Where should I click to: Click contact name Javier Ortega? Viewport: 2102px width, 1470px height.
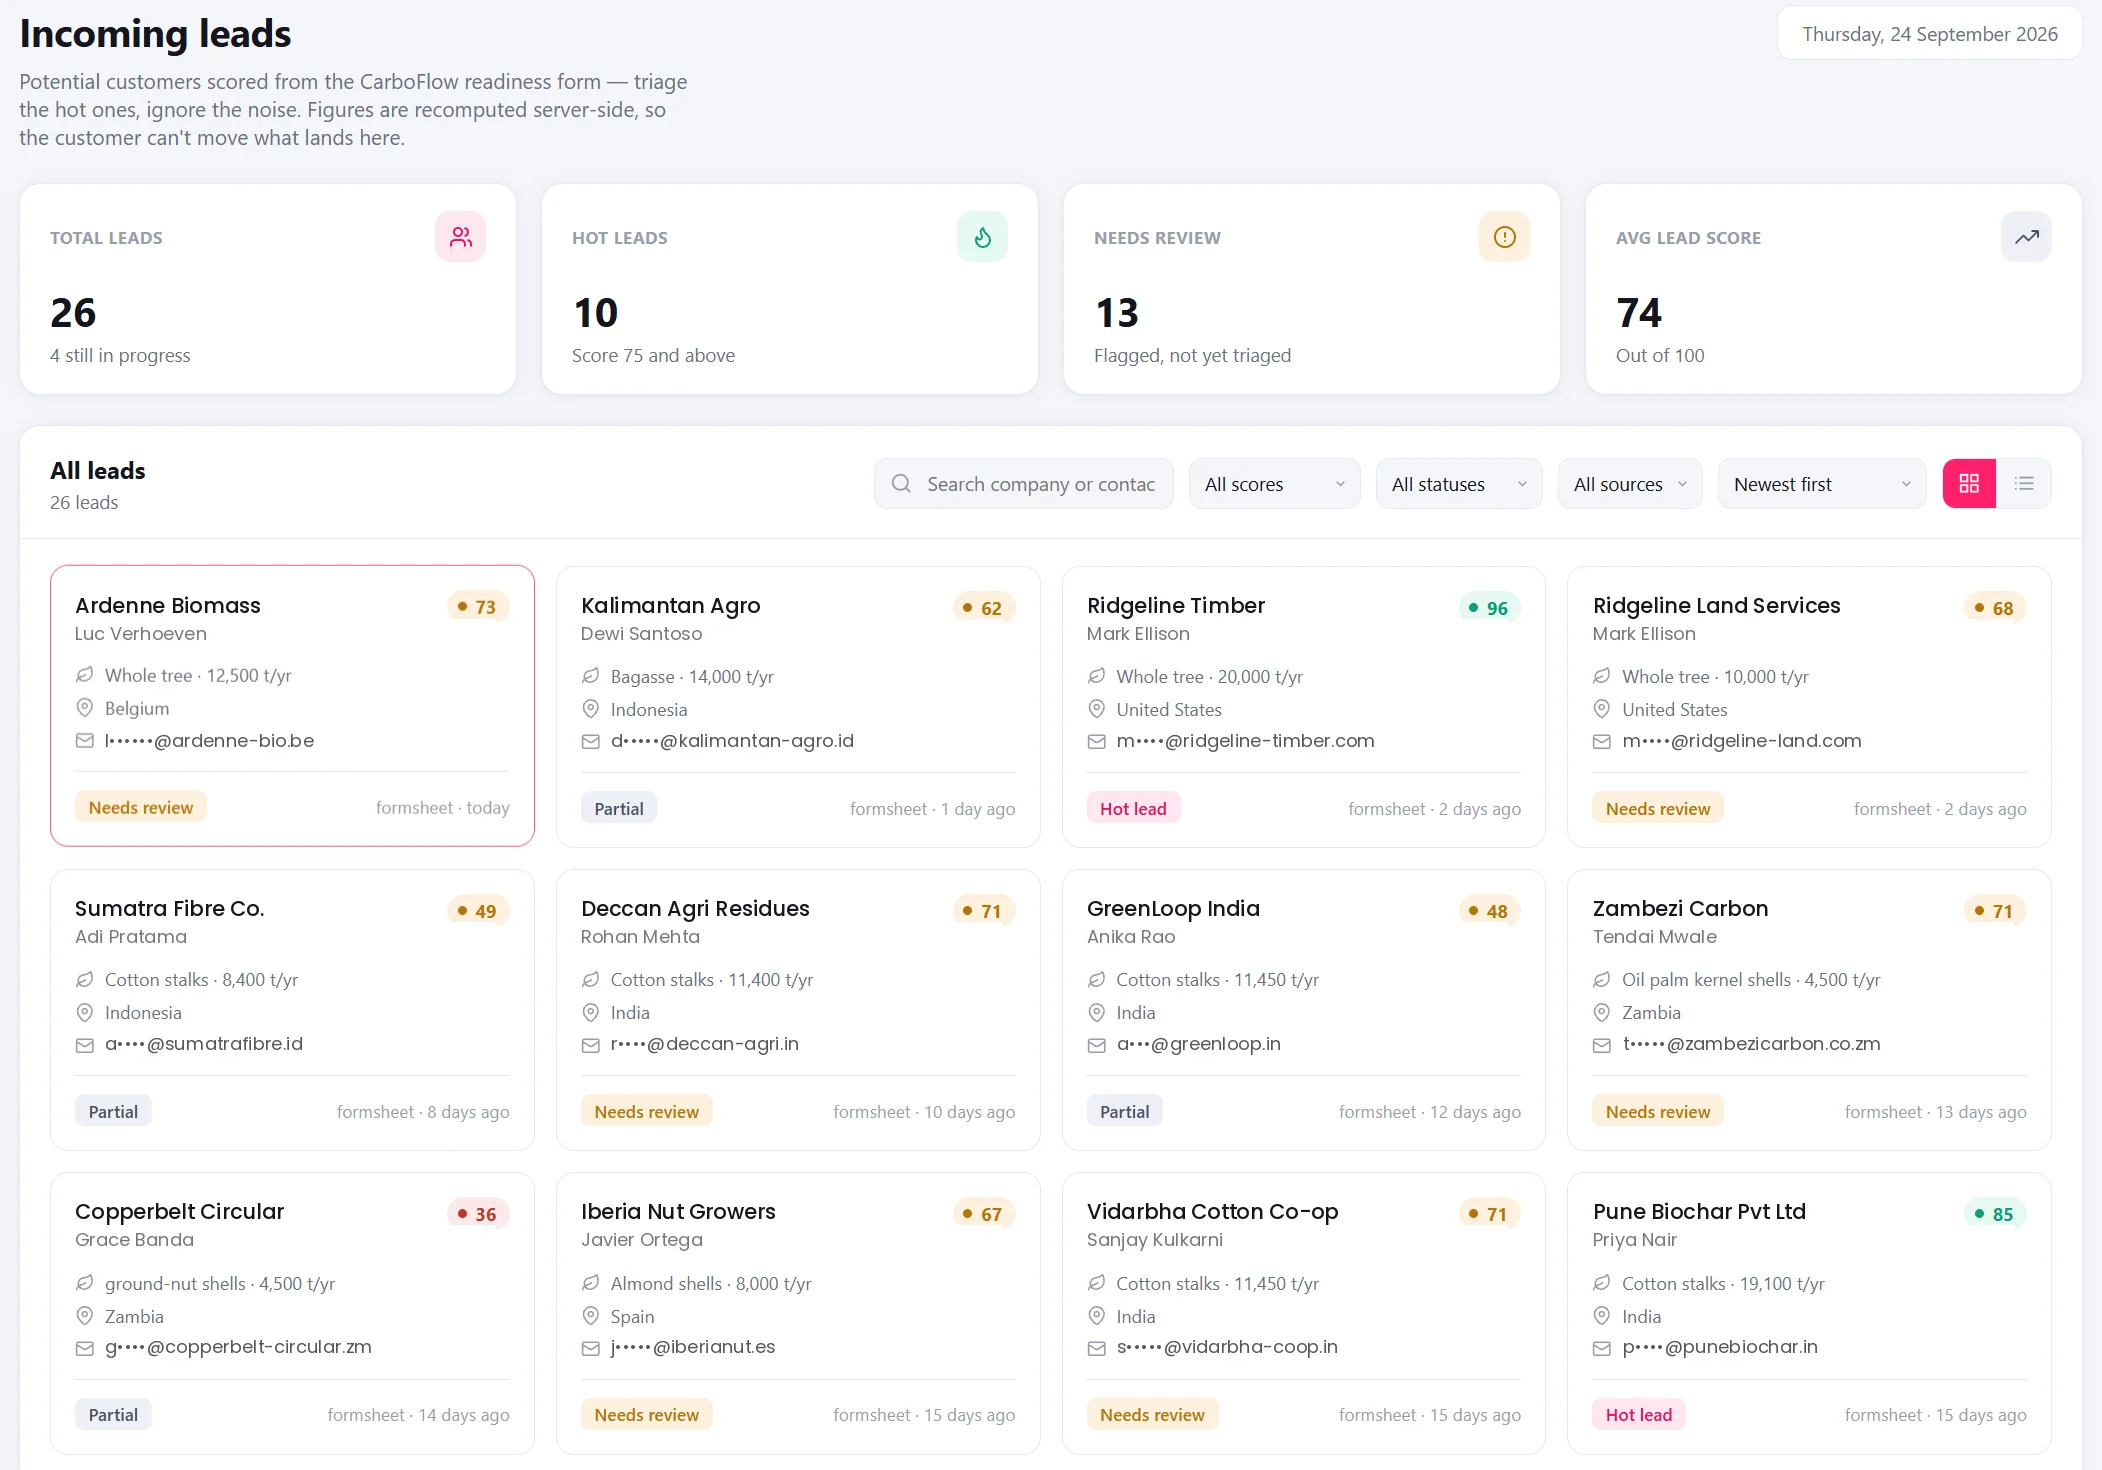(x=642, y=1240)
